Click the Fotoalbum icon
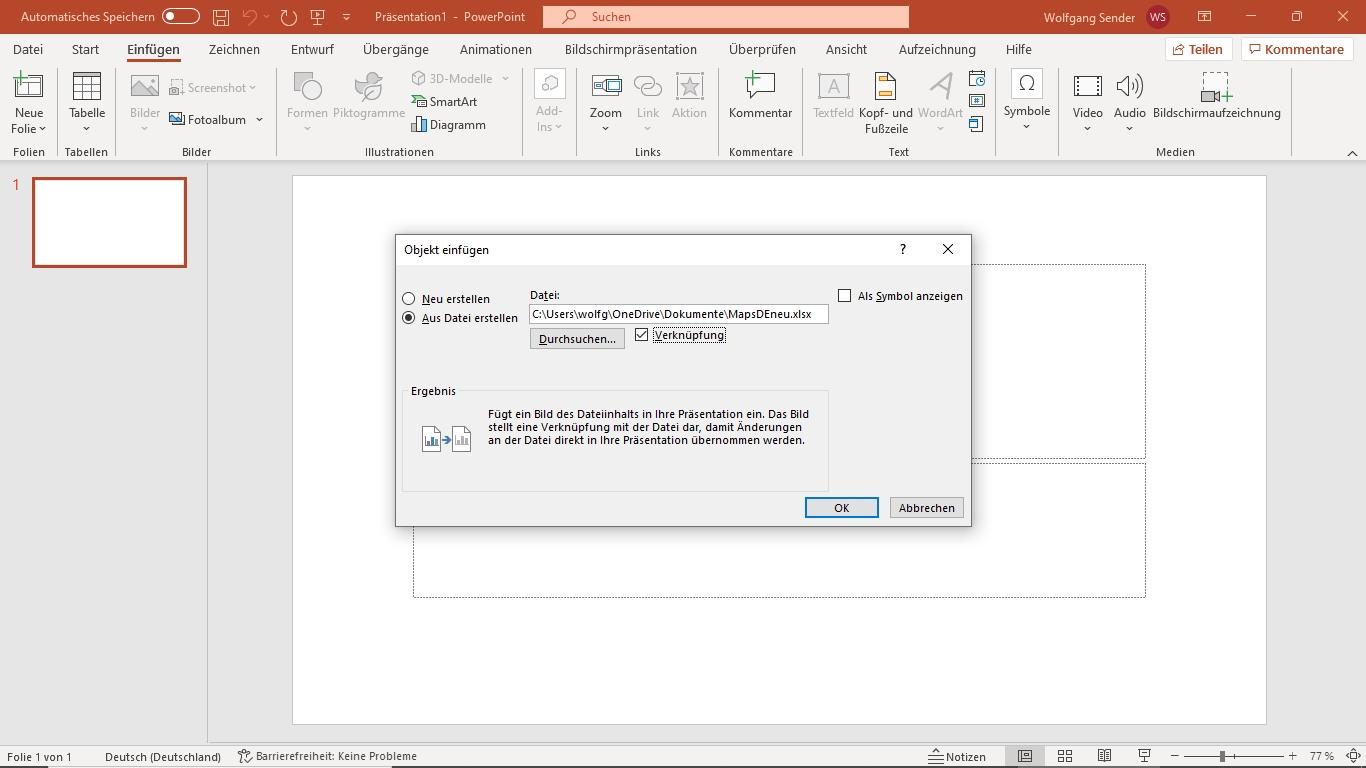 (x=177, y=119)
